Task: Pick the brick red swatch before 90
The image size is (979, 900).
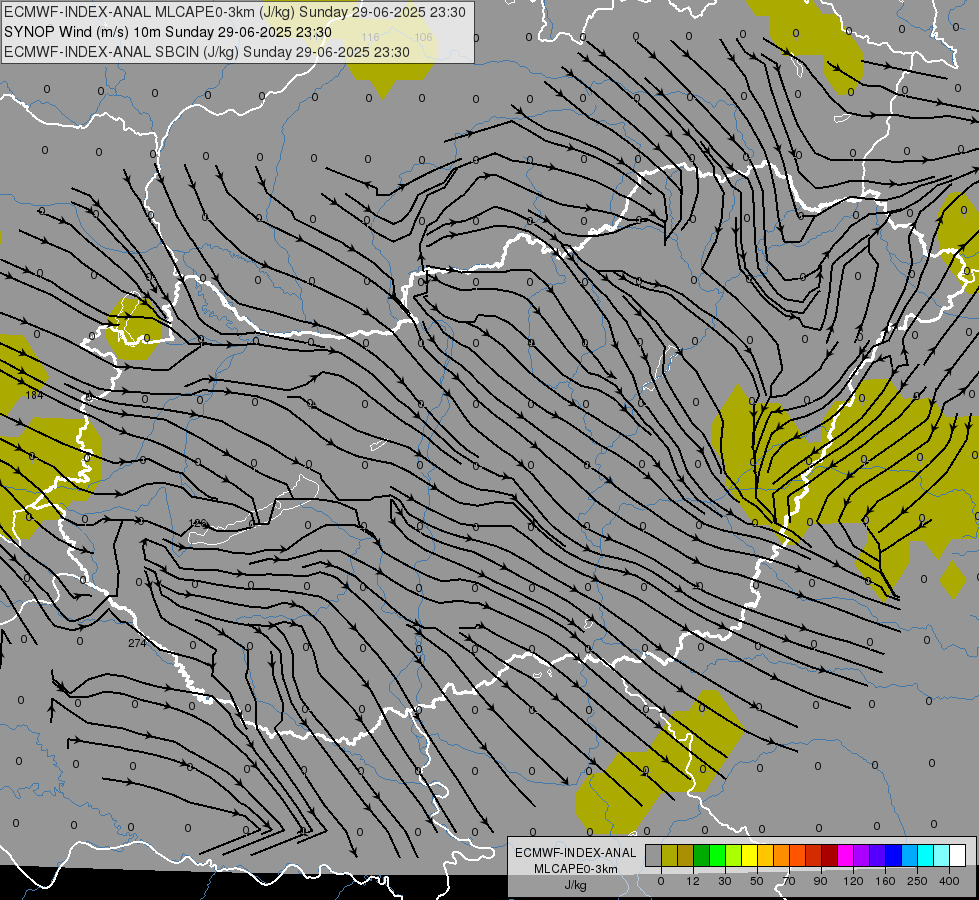Action: [x=814, y=855]
